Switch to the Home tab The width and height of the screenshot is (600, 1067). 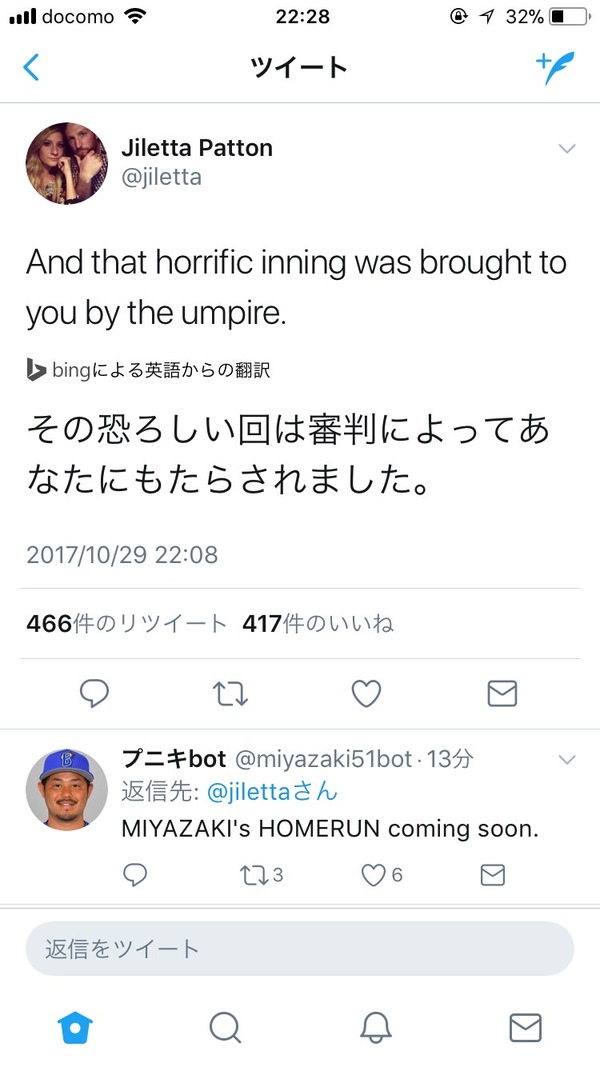click(x=75, y=1027)
